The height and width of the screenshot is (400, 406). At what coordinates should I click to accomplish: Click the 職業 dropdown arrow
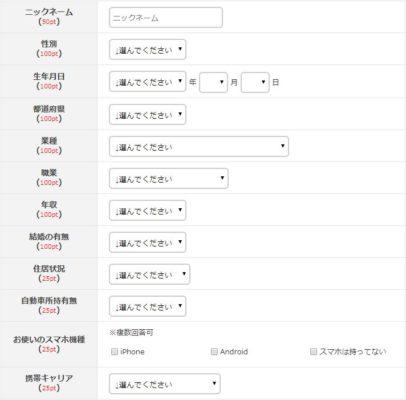pyautogui.click(x=222, y=178)
